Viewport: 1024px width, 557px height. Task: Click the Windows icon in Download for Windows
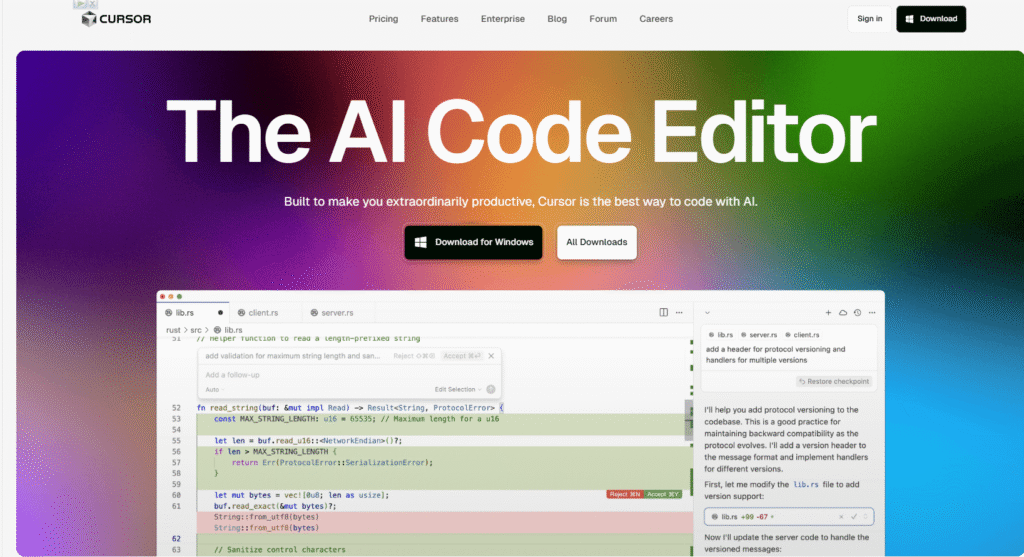click(x=421, y=242)
